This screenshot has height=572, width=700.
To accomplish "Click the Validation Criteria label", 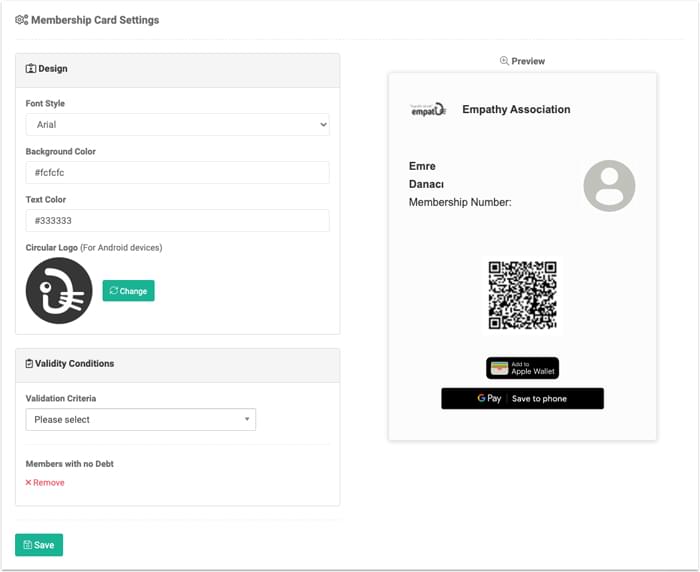I will (x=61, y=398).
